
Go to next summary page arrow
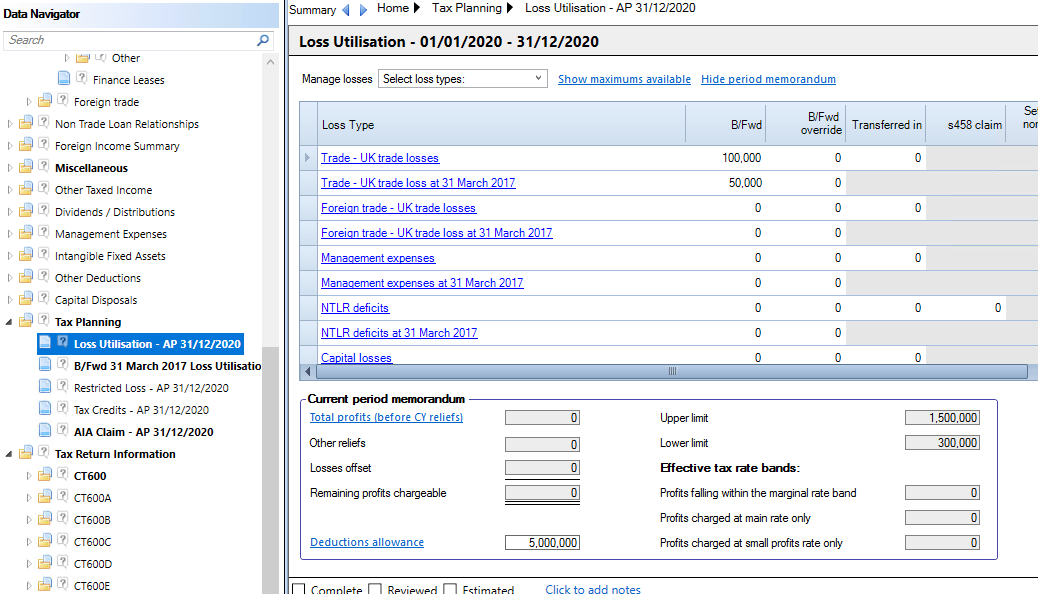[x=363, y=10]
